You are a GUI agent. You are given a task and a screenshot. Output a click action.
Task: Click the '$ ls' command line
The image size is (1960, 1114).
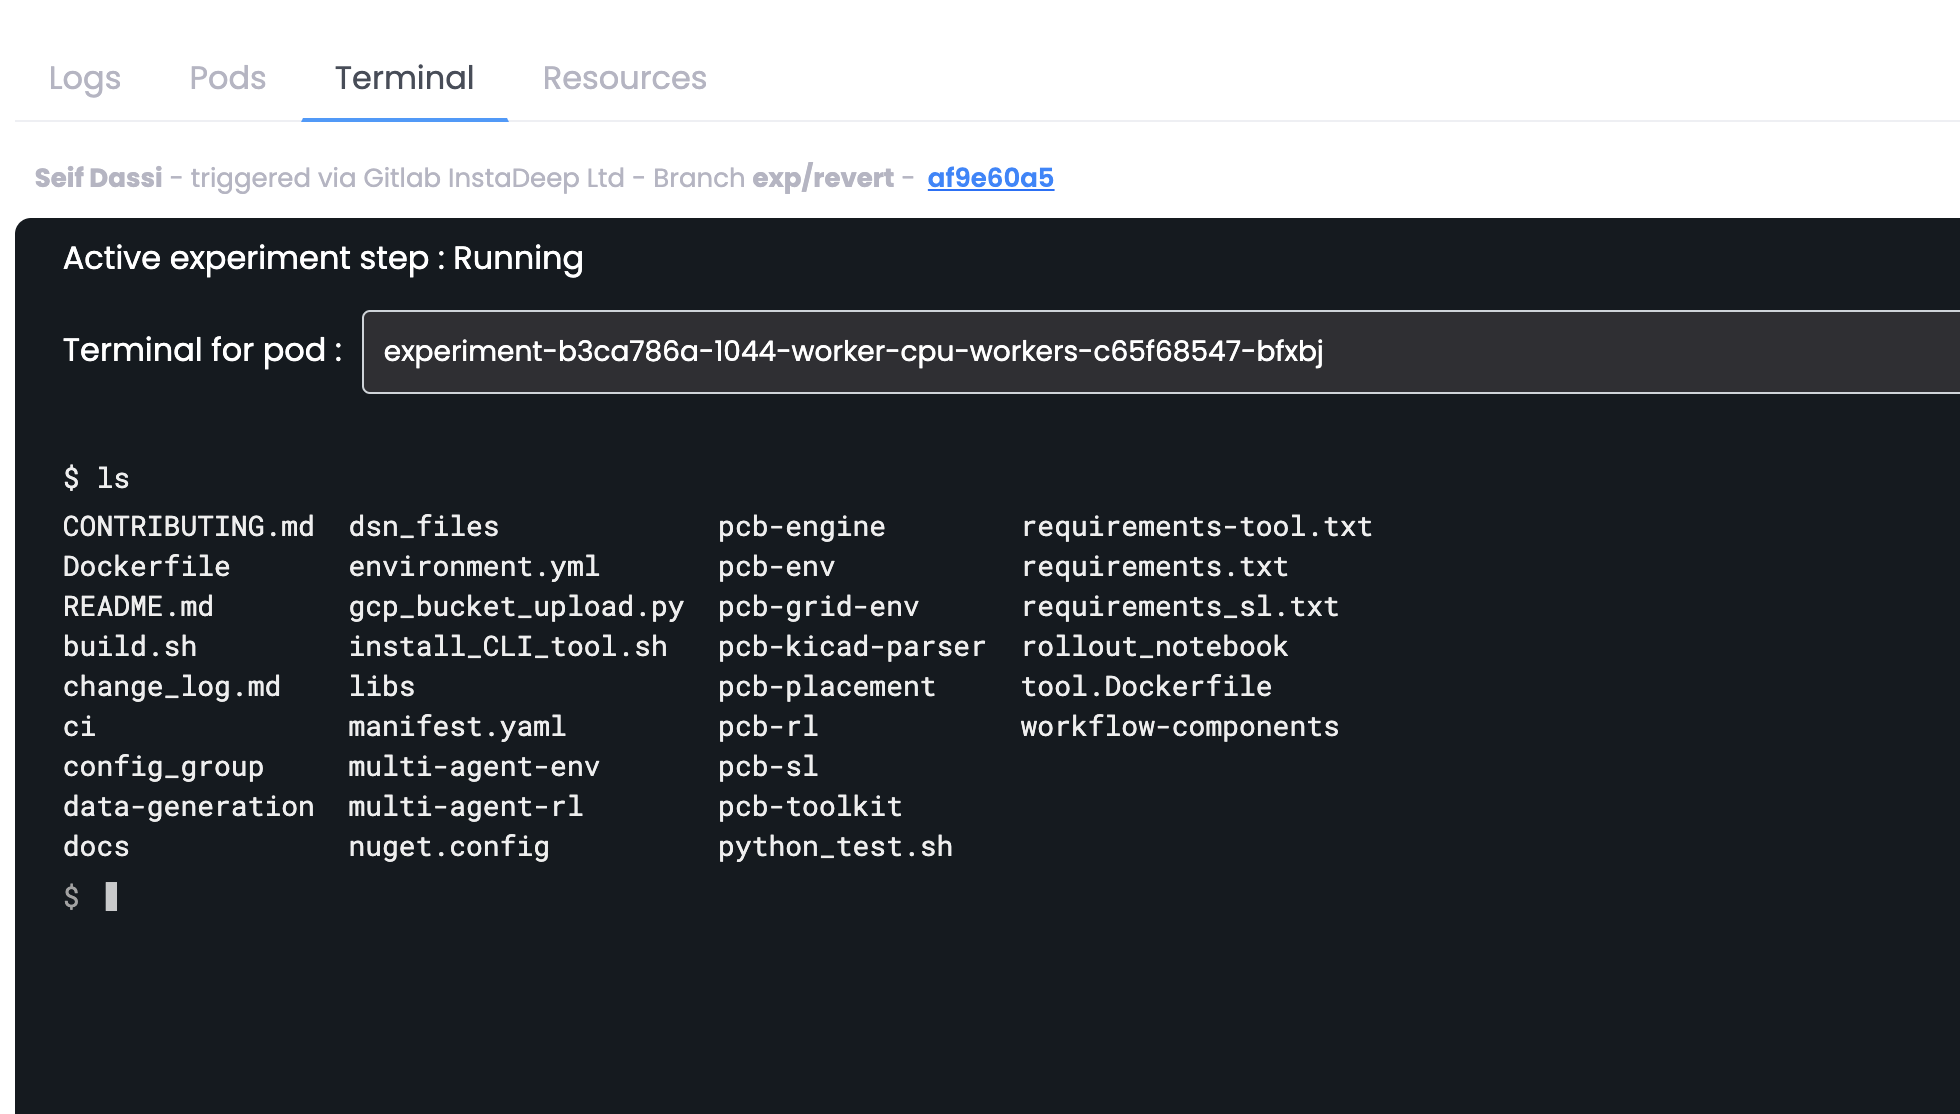[96, 478]
